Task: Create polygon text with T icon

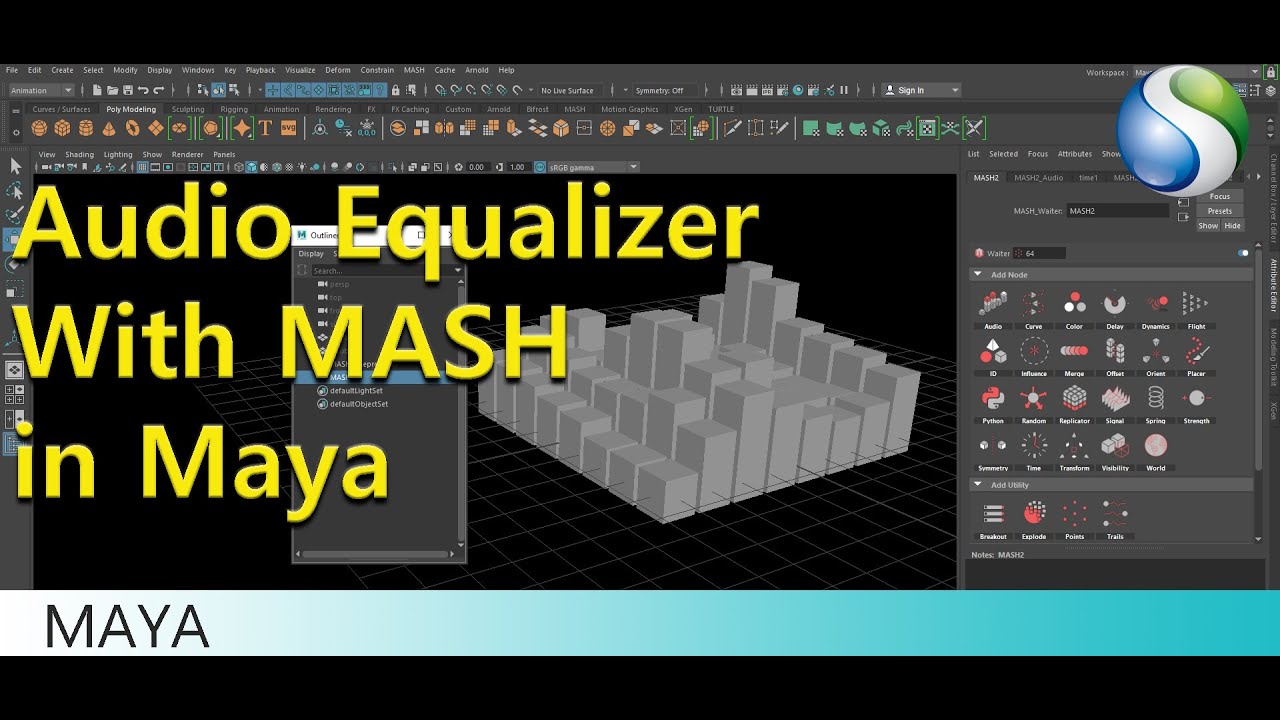Action: click(265, 128)
